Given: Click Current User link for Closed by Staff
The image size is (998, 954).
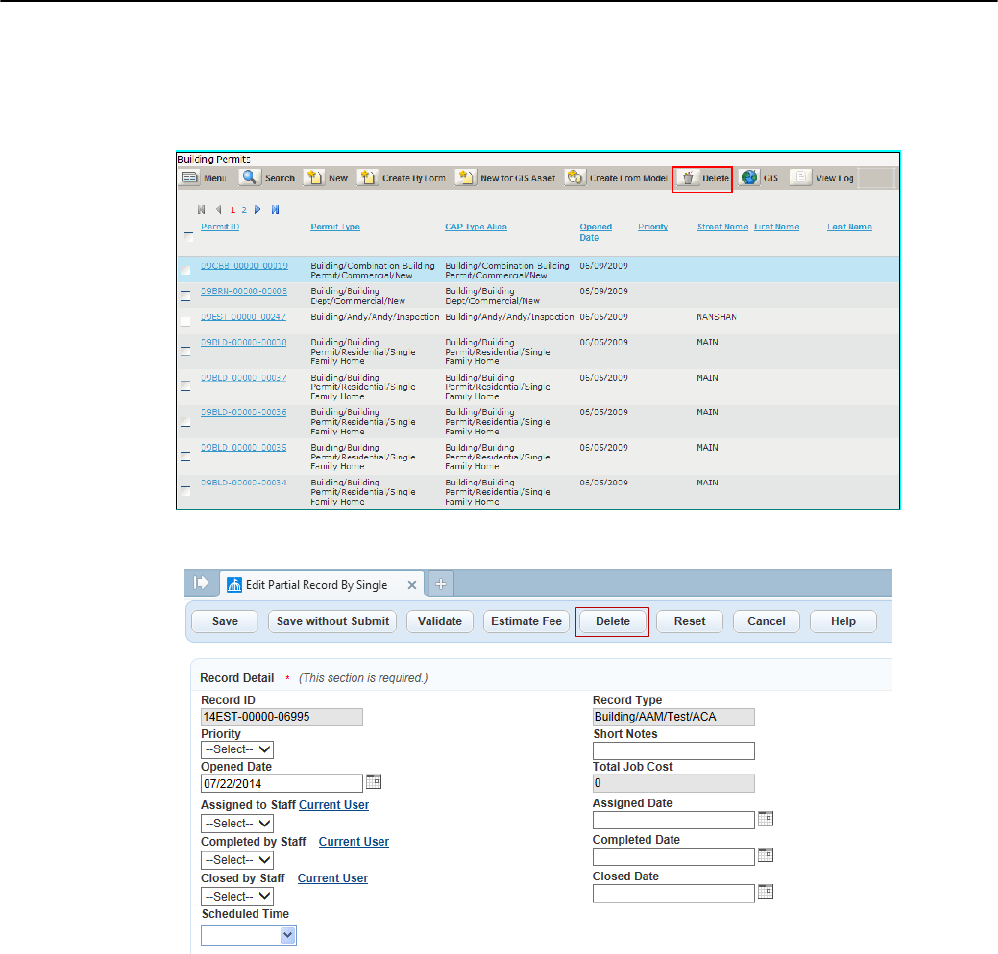Looking at the screenshot, I should click(333, 878).
